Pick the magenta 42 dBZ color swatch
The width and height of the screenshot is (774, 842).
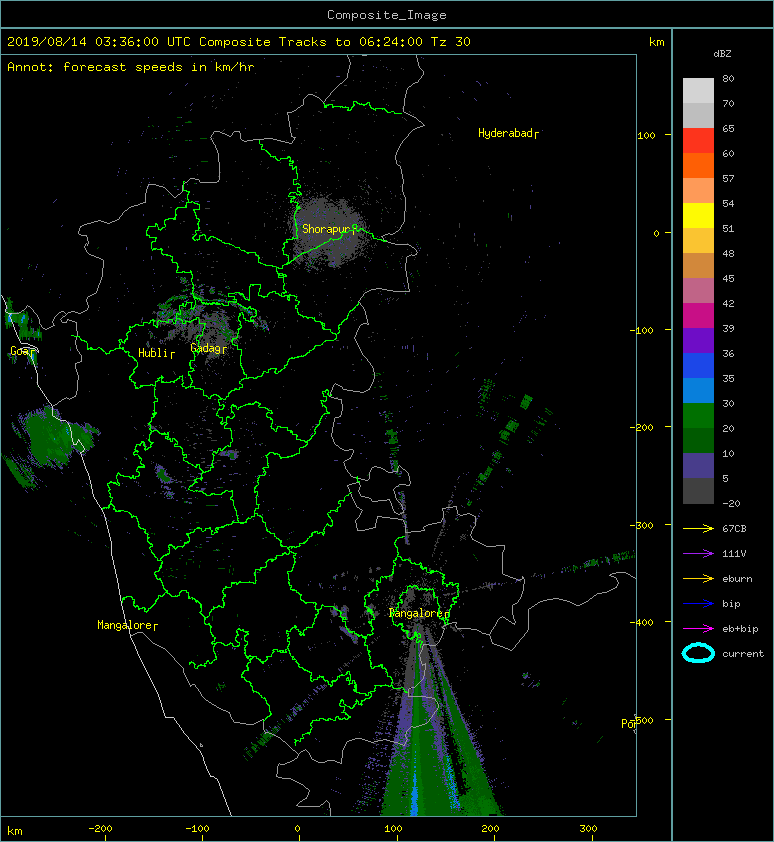698,316
